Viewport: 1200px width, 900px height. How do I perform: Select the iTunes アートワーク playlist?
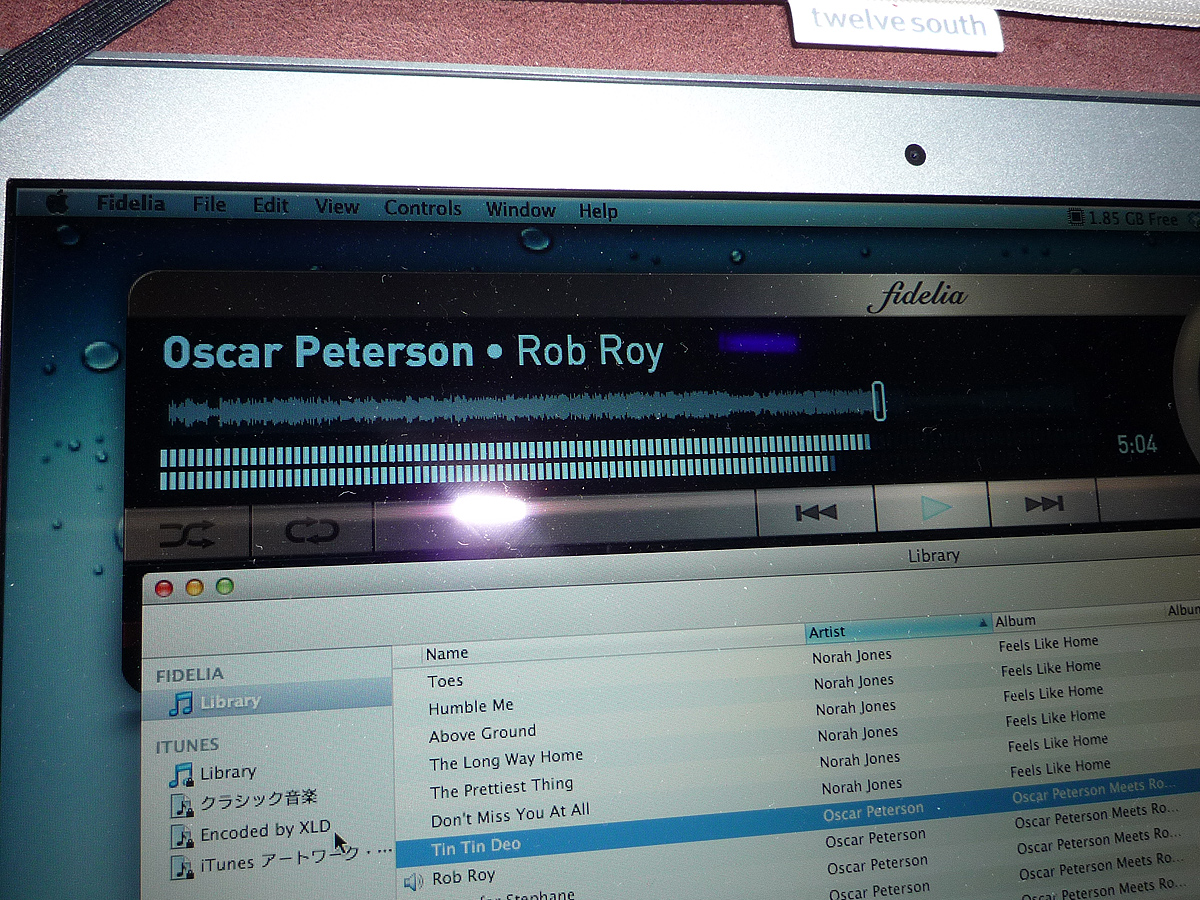point(295,861)
